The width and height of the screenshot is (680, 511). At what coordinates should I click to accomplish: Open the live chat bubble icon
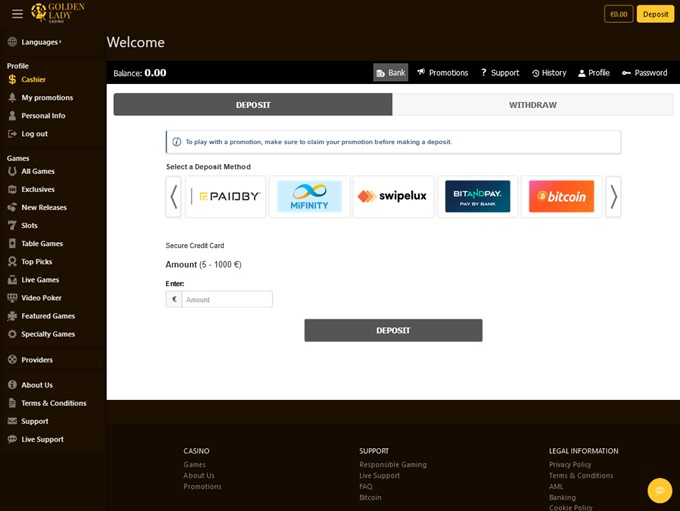[x=659, y=490]
